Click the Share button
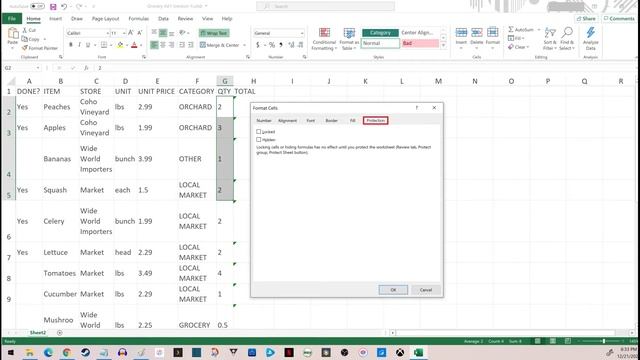Image resolution: width=640 pixels, height=360 pixels. pos(586,19)
